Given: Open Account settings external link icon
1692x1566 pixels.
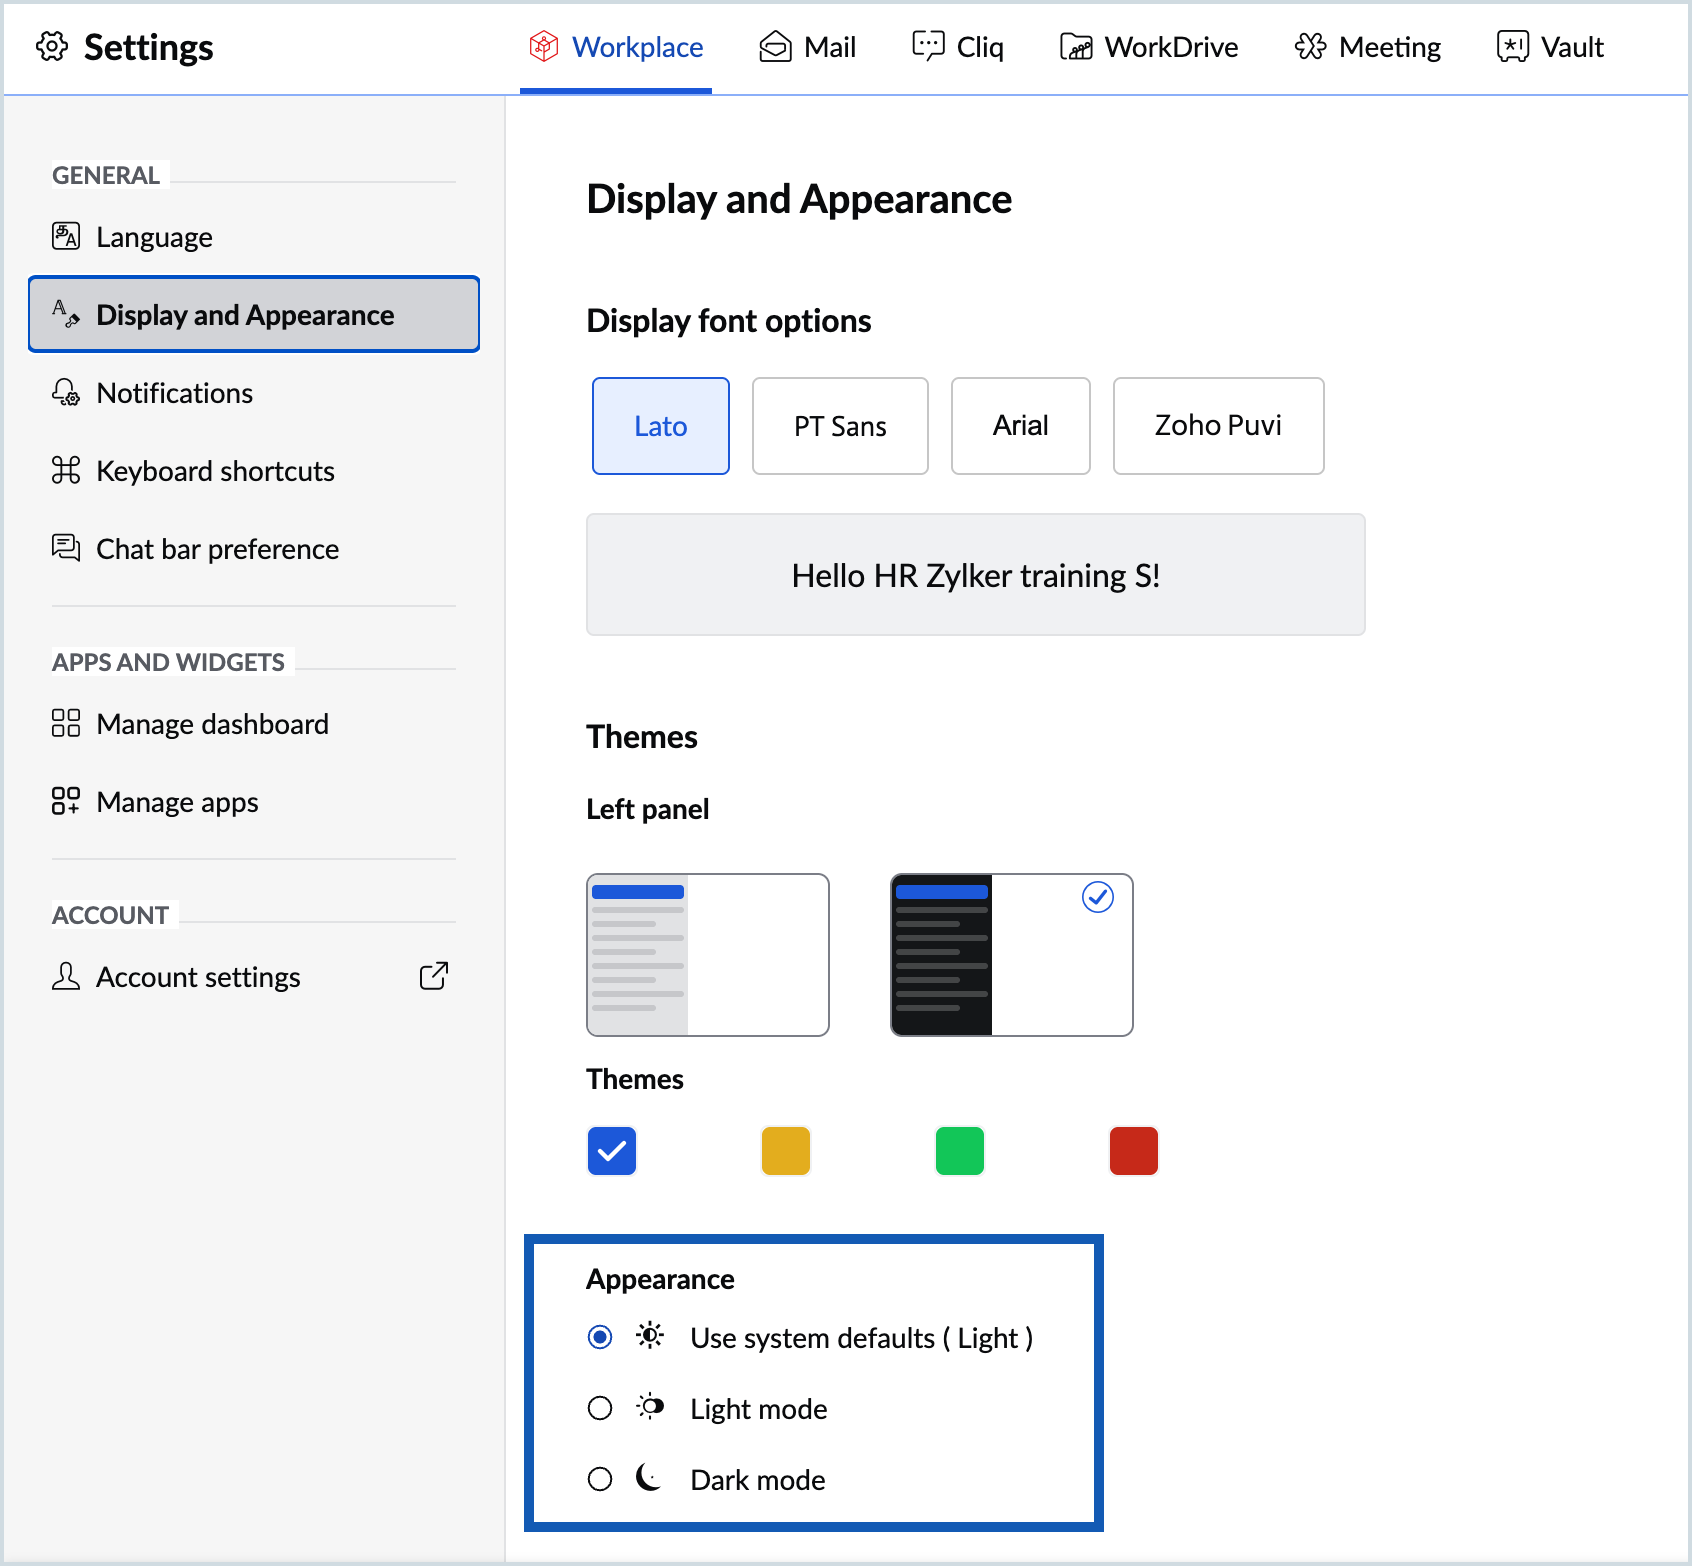Looking at the screenshot, I should [434, 976].
